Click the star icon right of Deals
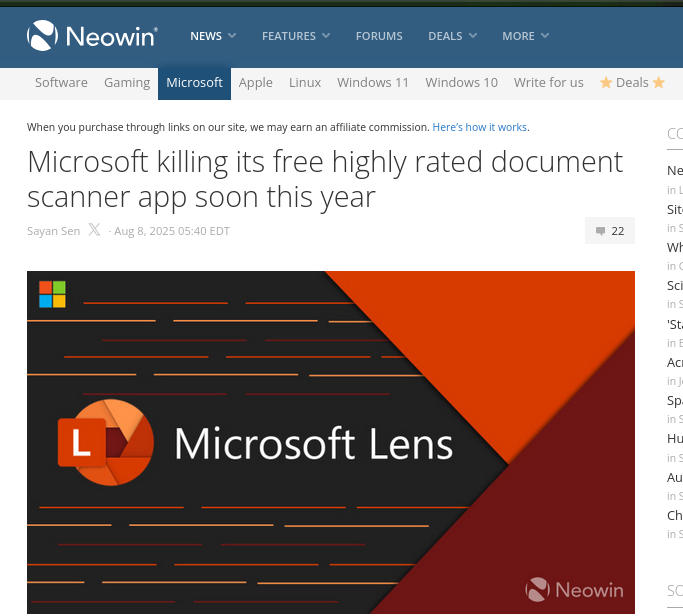Screen dimensions: 683x616 pyautogui.click(x=659, y=82)
